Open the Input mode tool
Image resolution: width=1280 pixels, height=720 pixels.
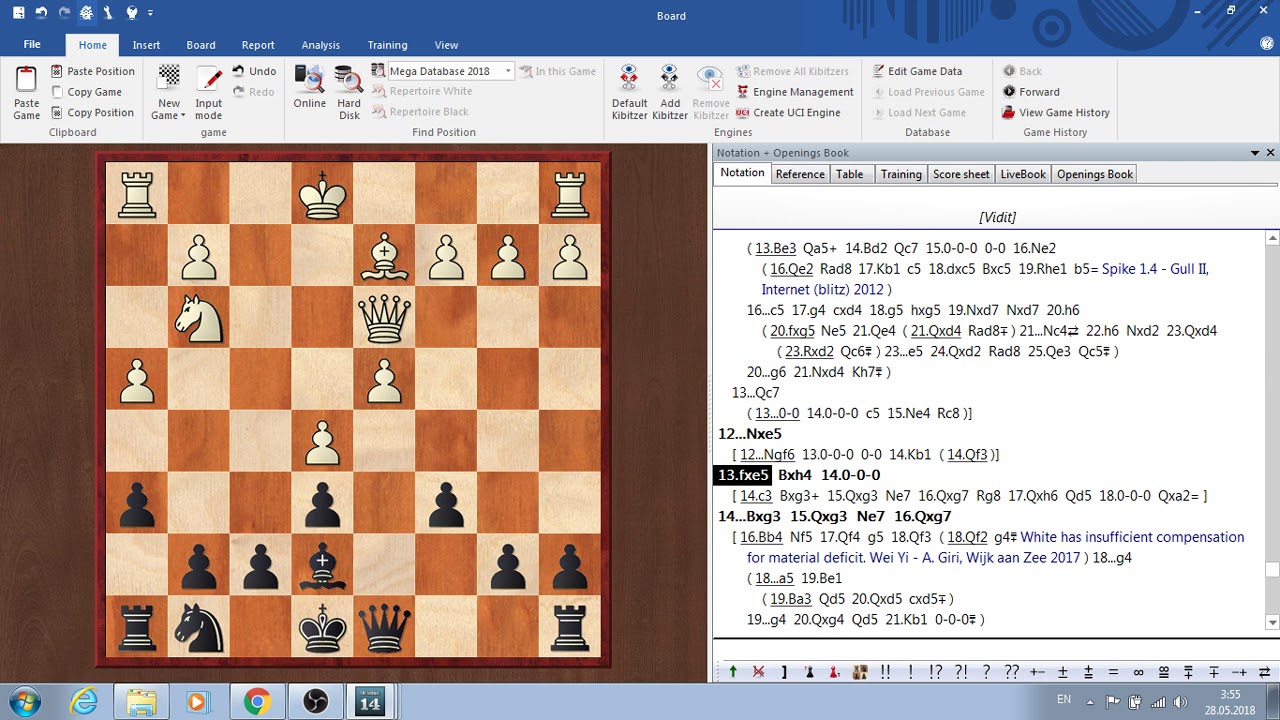208,92
